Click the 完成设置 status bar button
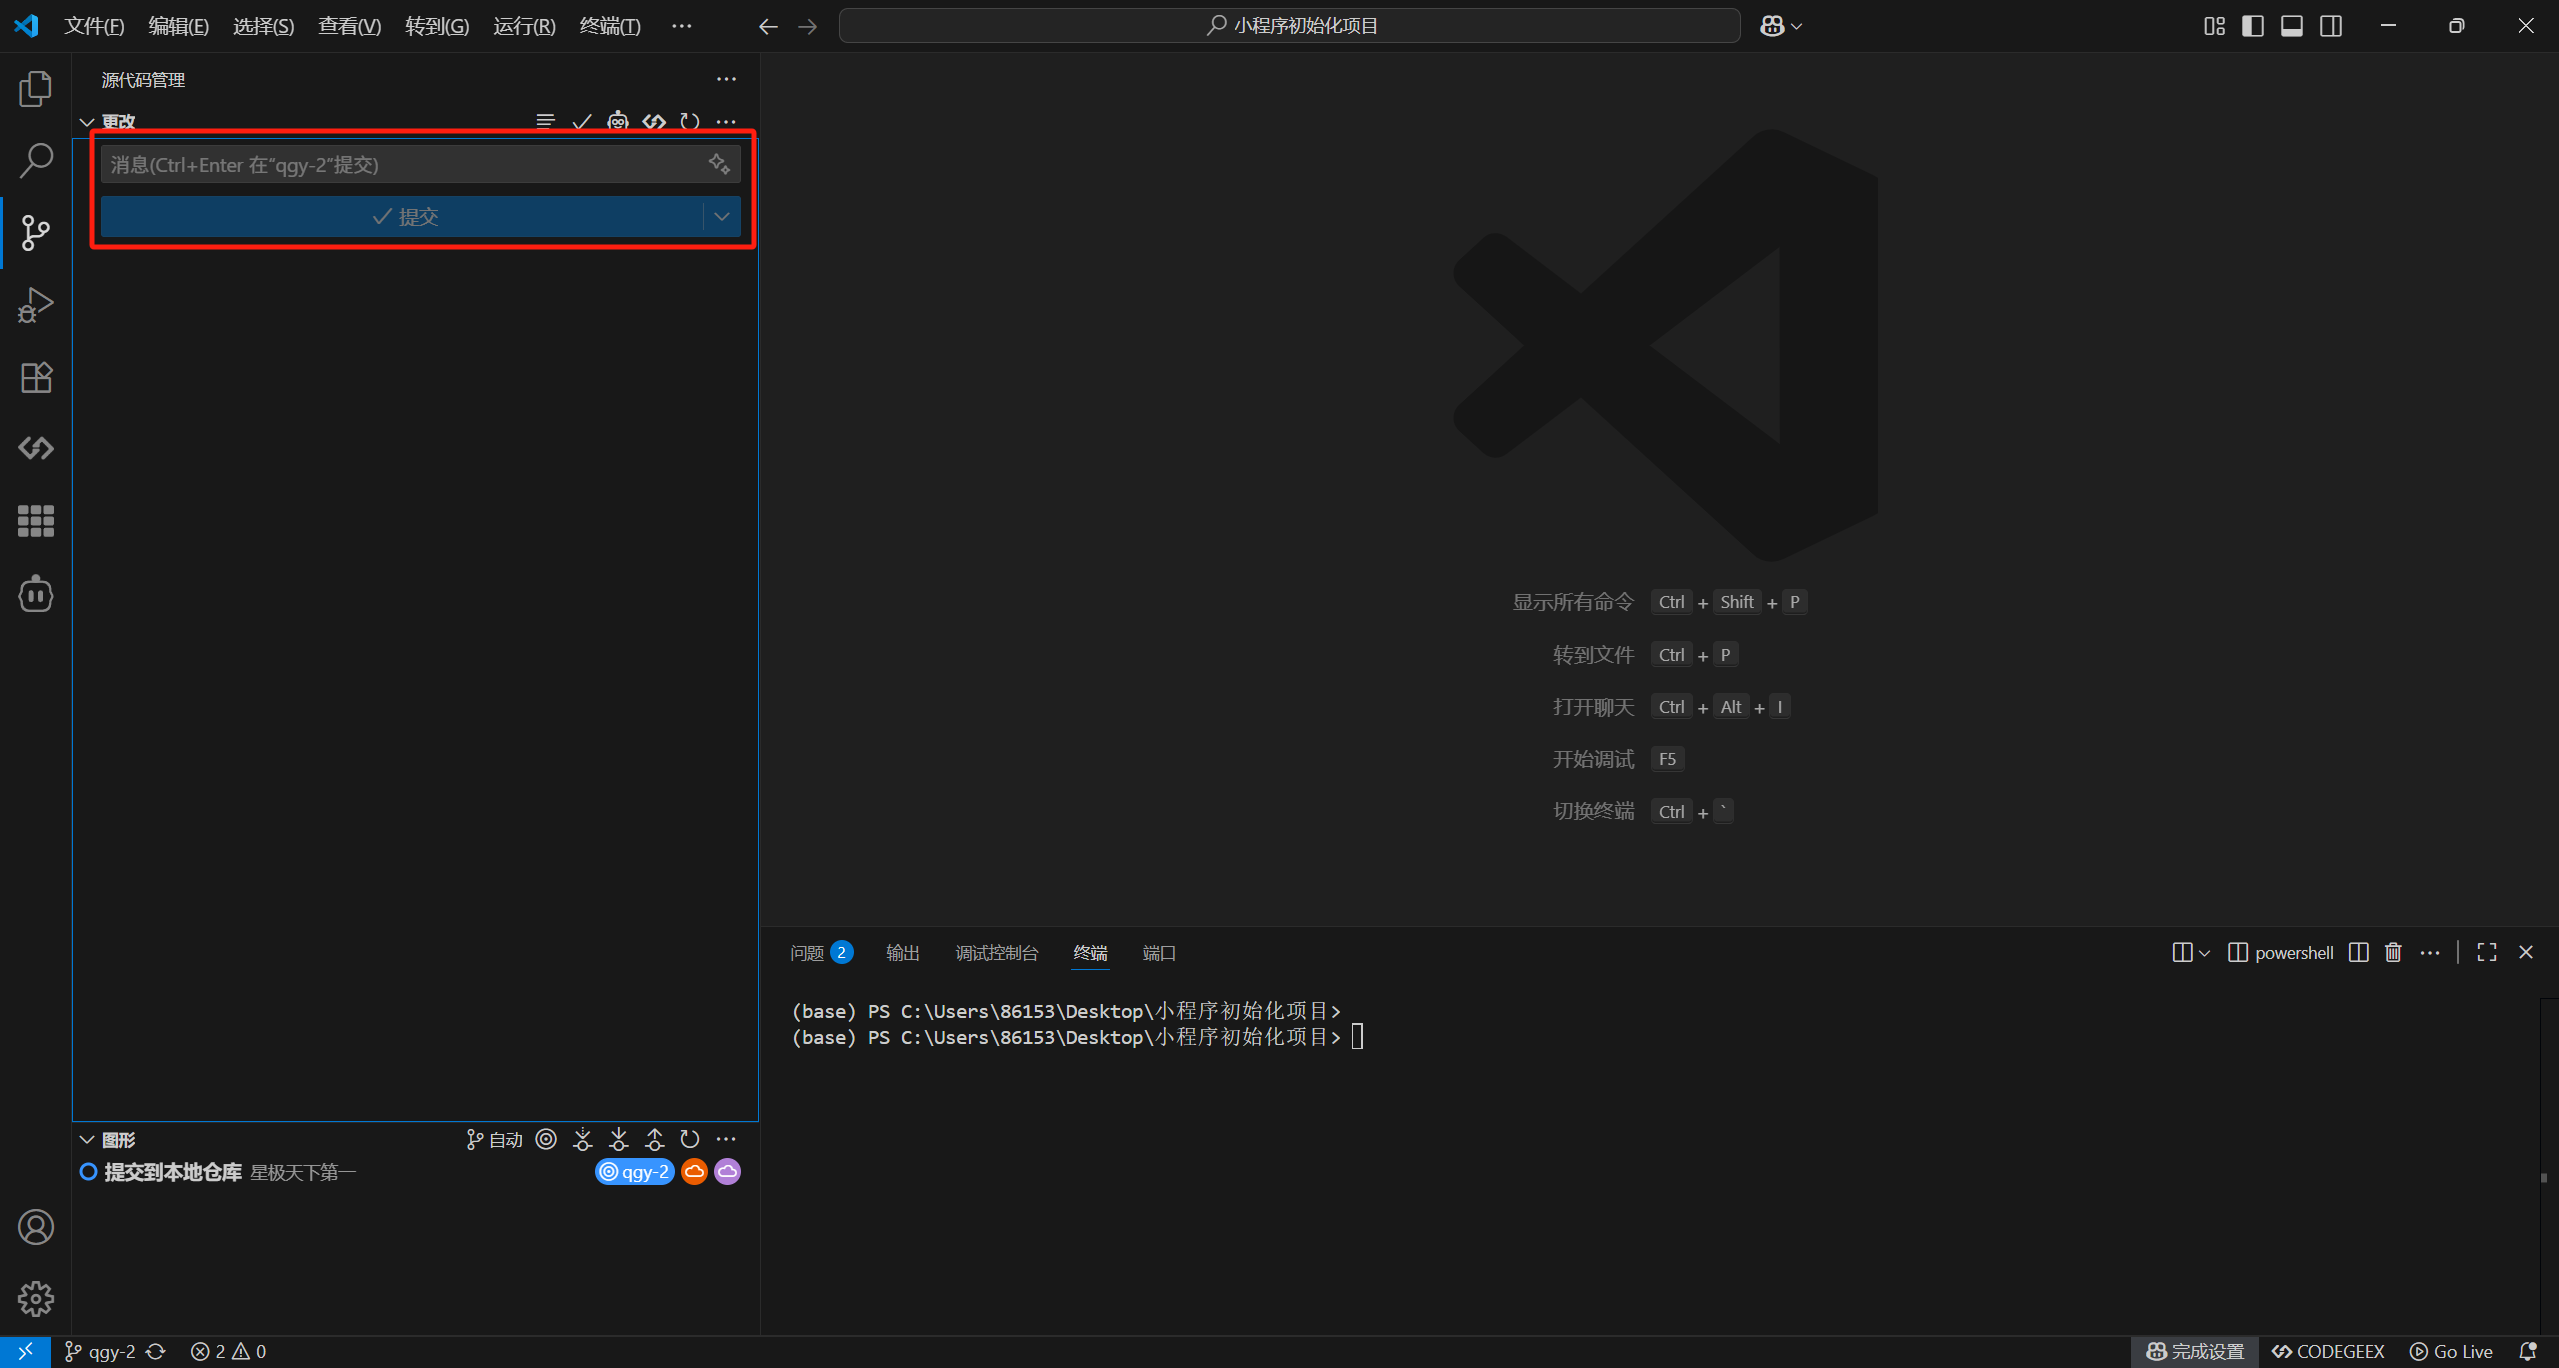Viewport: 2559px width, 1368px height. click(2195, 1351)
